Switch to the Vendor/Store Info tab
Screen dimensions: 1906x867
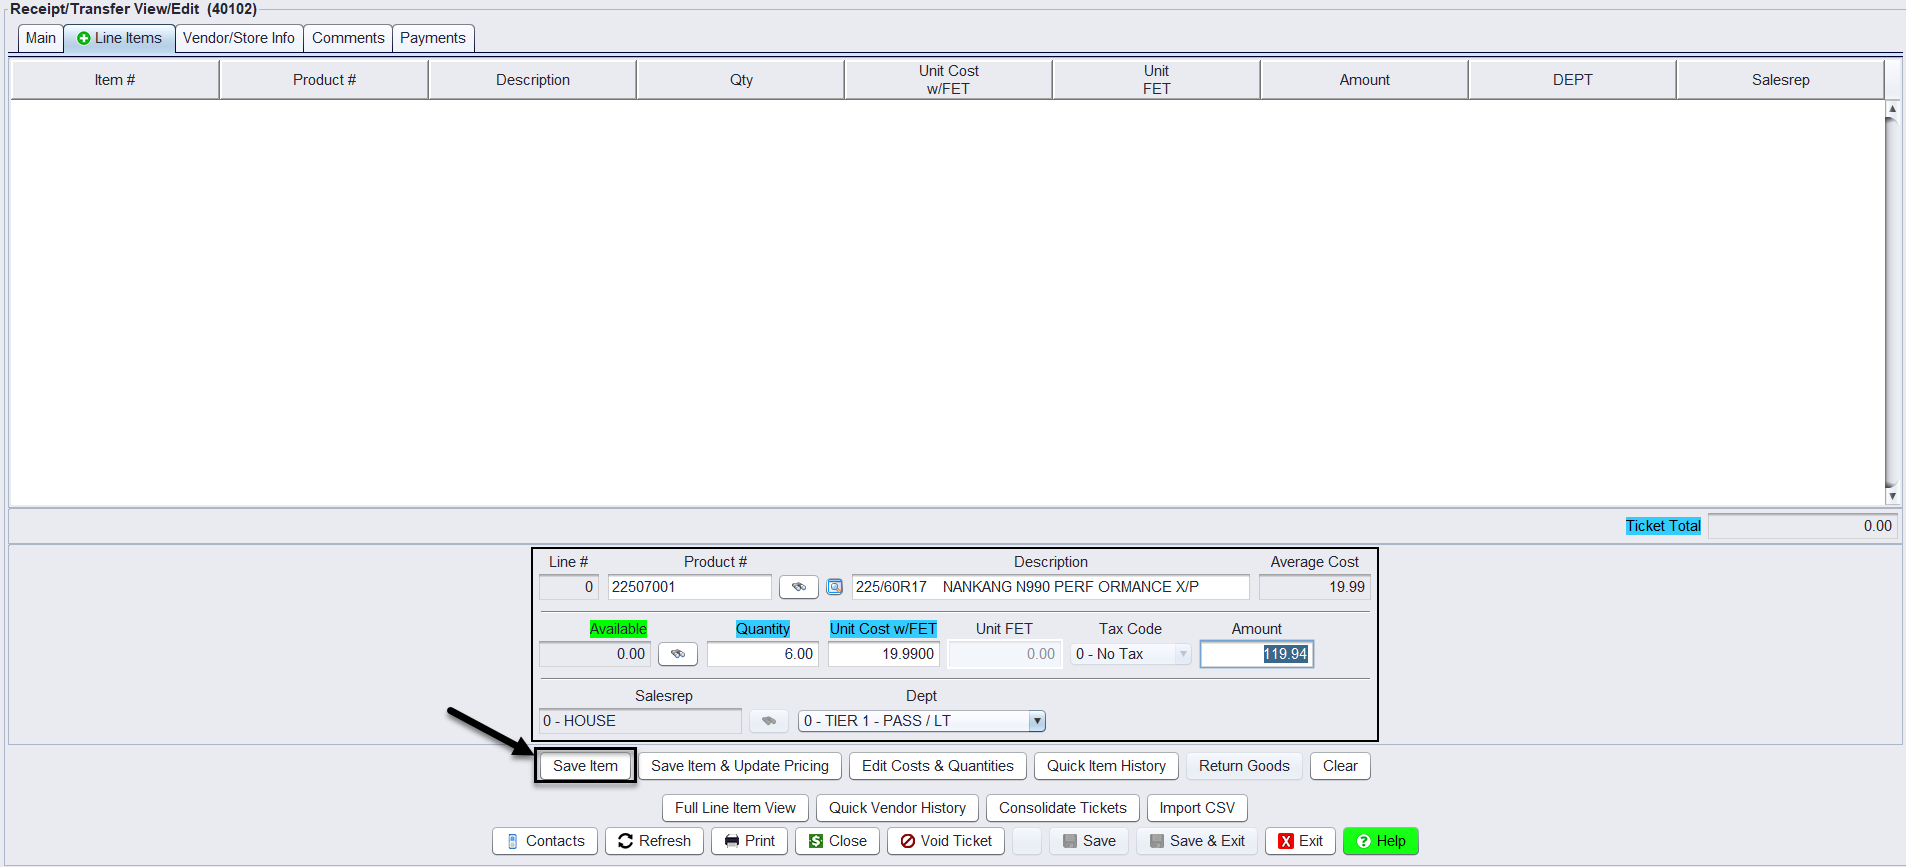[x=238, y=38]
